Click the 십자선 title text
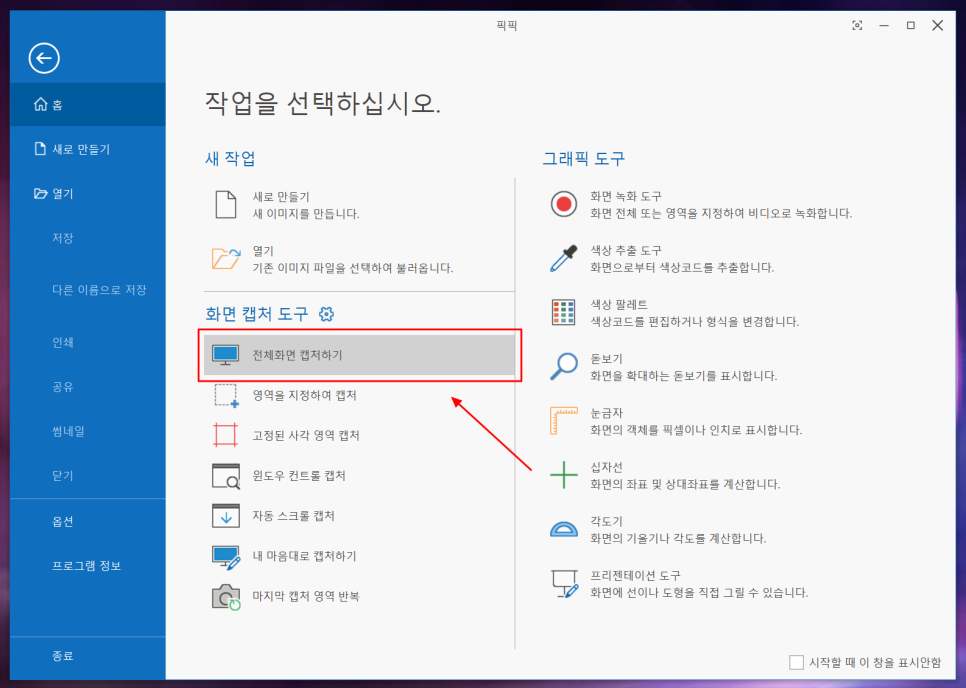 coord(606,467)
